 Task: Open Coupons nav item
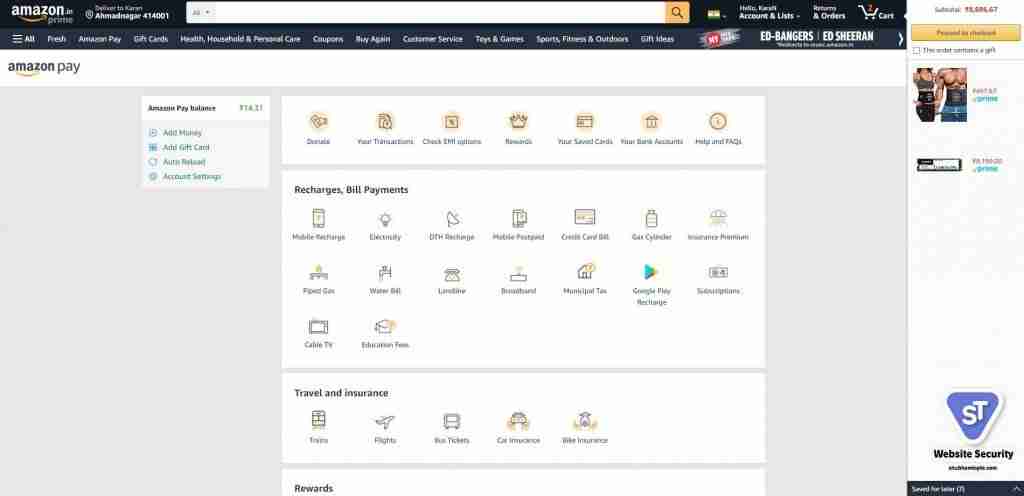[328, 39]
